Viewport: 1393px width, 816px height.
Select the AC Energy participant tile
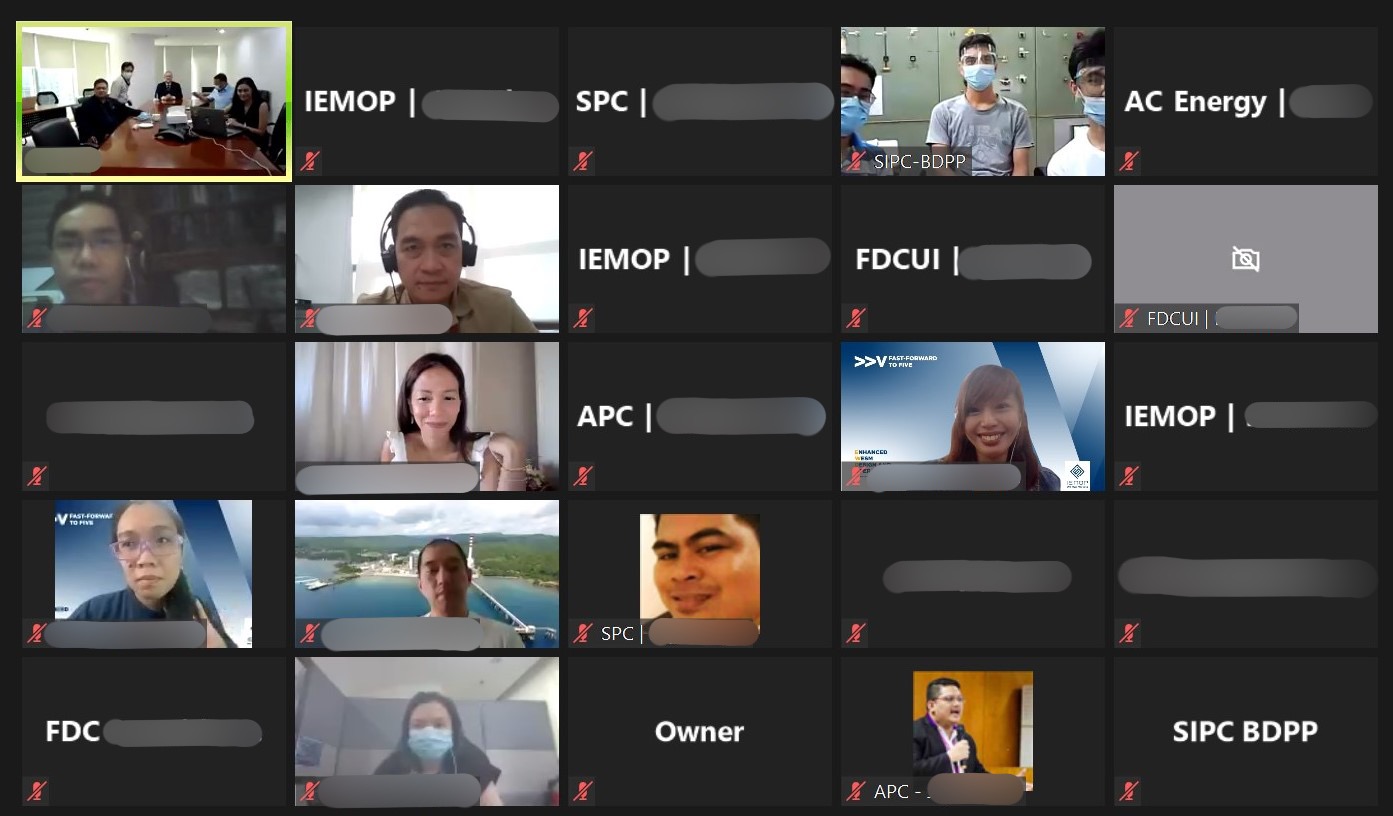(x=1246, y=102)
